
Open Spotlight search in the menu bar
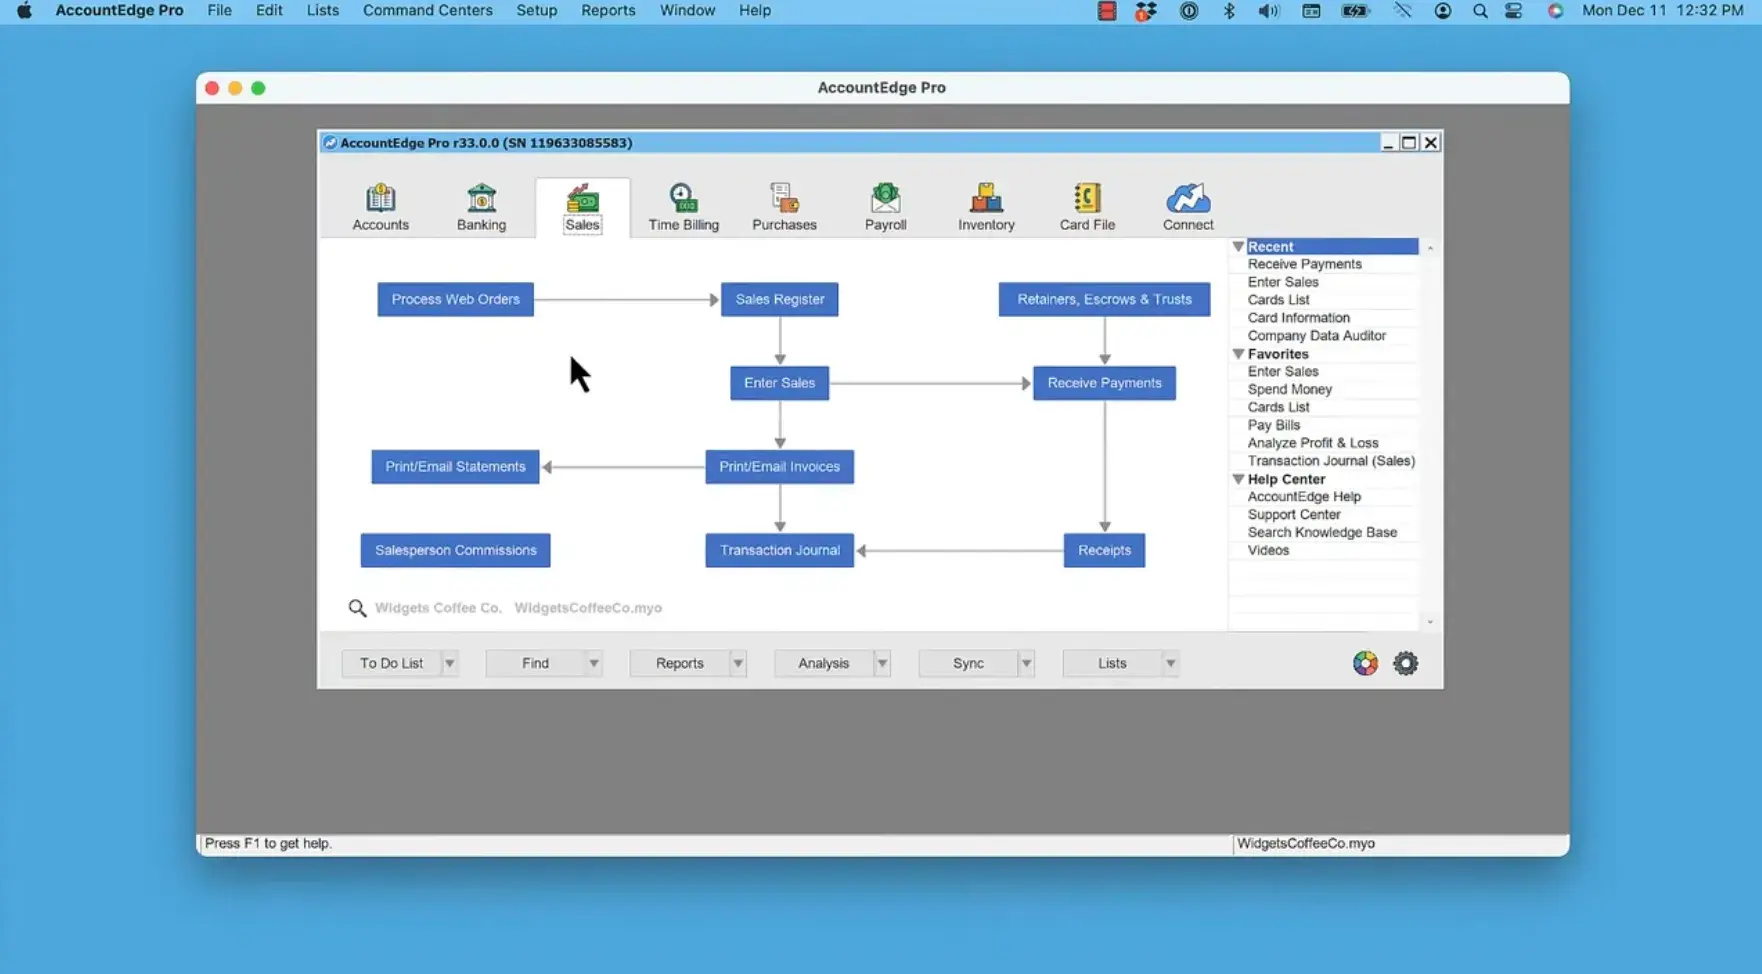tap(1480, 10)
